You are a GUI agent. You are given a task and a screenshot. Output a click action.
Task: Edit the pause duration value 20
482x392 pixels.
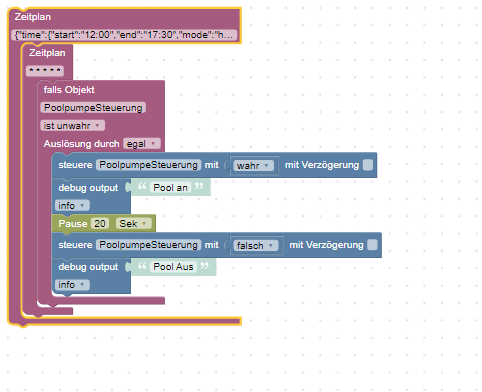(x=100, y=223)
